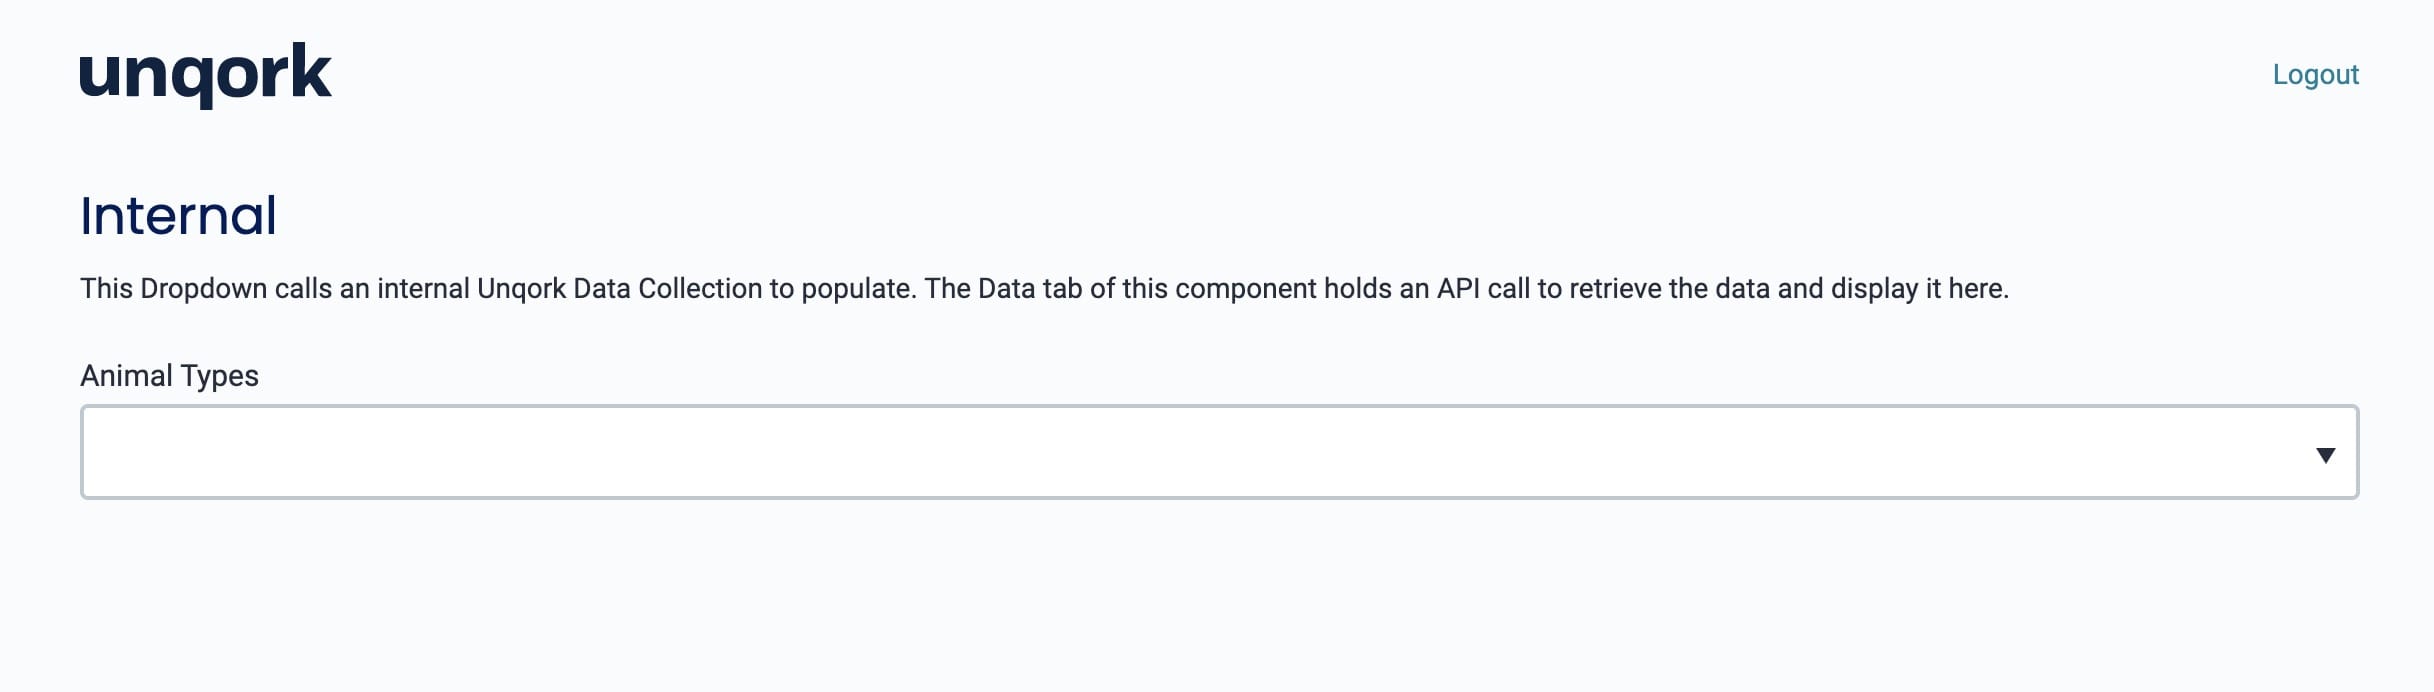Click the words "API call" in description
This screenshot has height=692, width=2434.
click(1483, 289)
